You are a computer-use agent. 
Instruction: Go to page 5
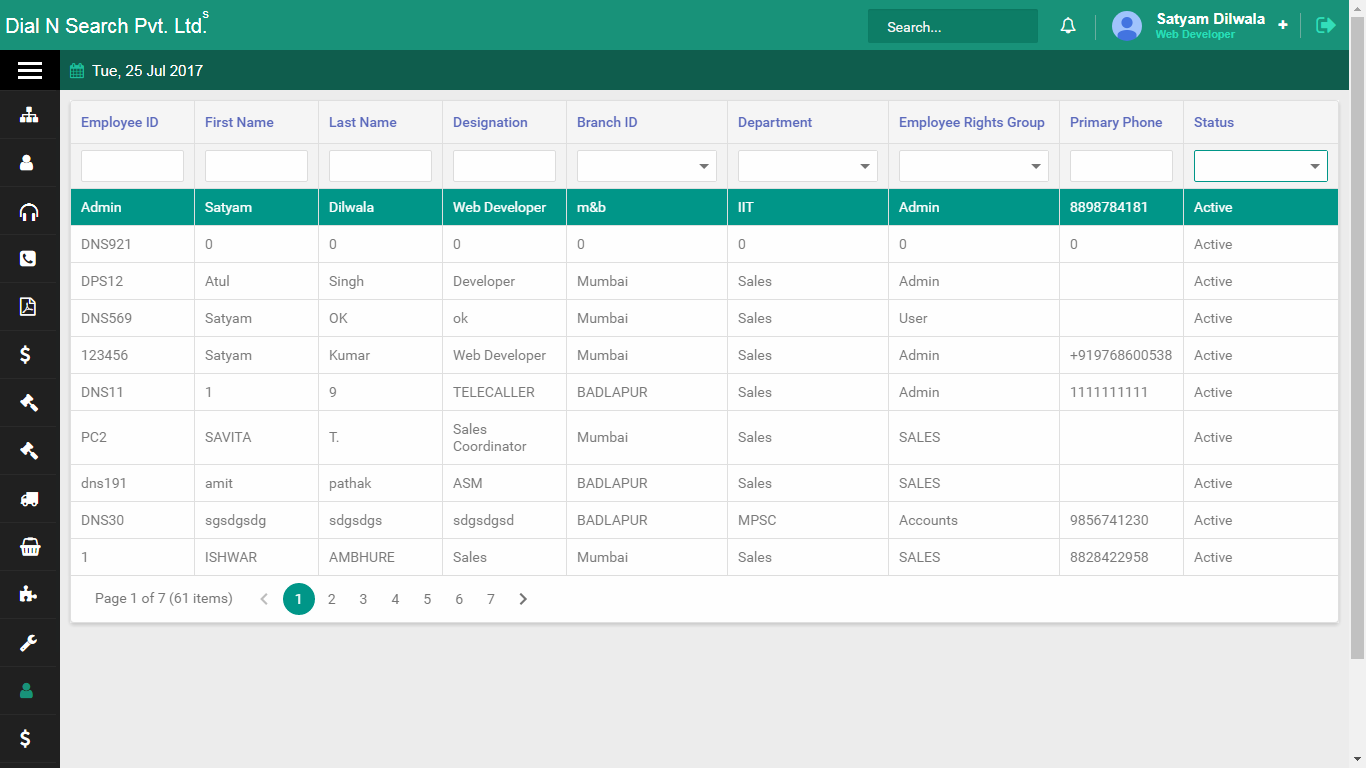(427, 599)
